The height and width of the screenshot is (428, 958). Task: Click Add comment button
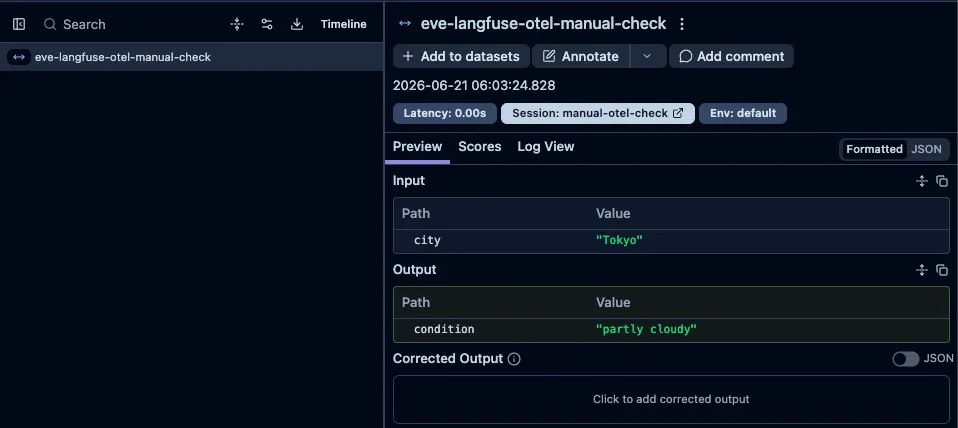[731, 56]
